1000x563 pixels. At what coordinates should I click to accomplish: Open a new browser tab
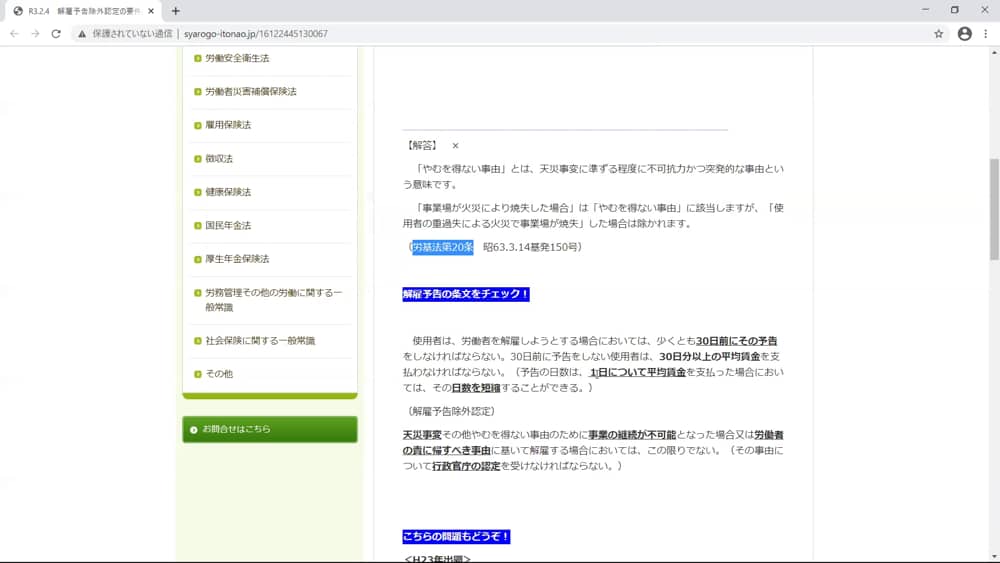tap(175, 11)
